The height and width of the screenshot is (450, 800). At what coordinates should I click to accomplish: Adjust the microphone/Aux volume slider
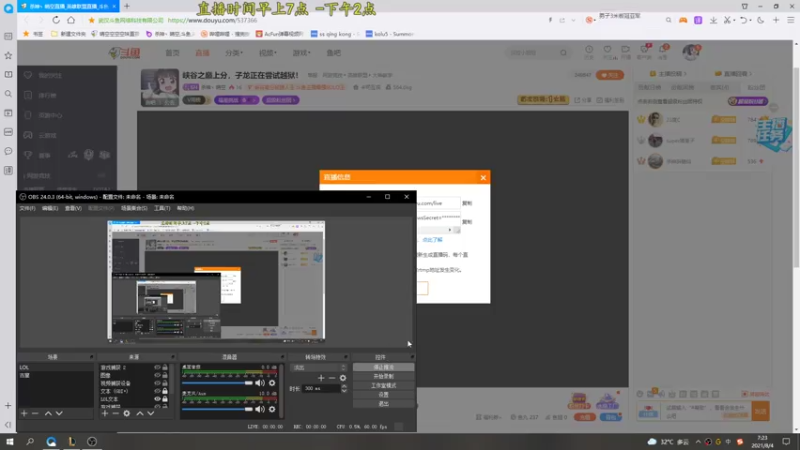(217, 409)
